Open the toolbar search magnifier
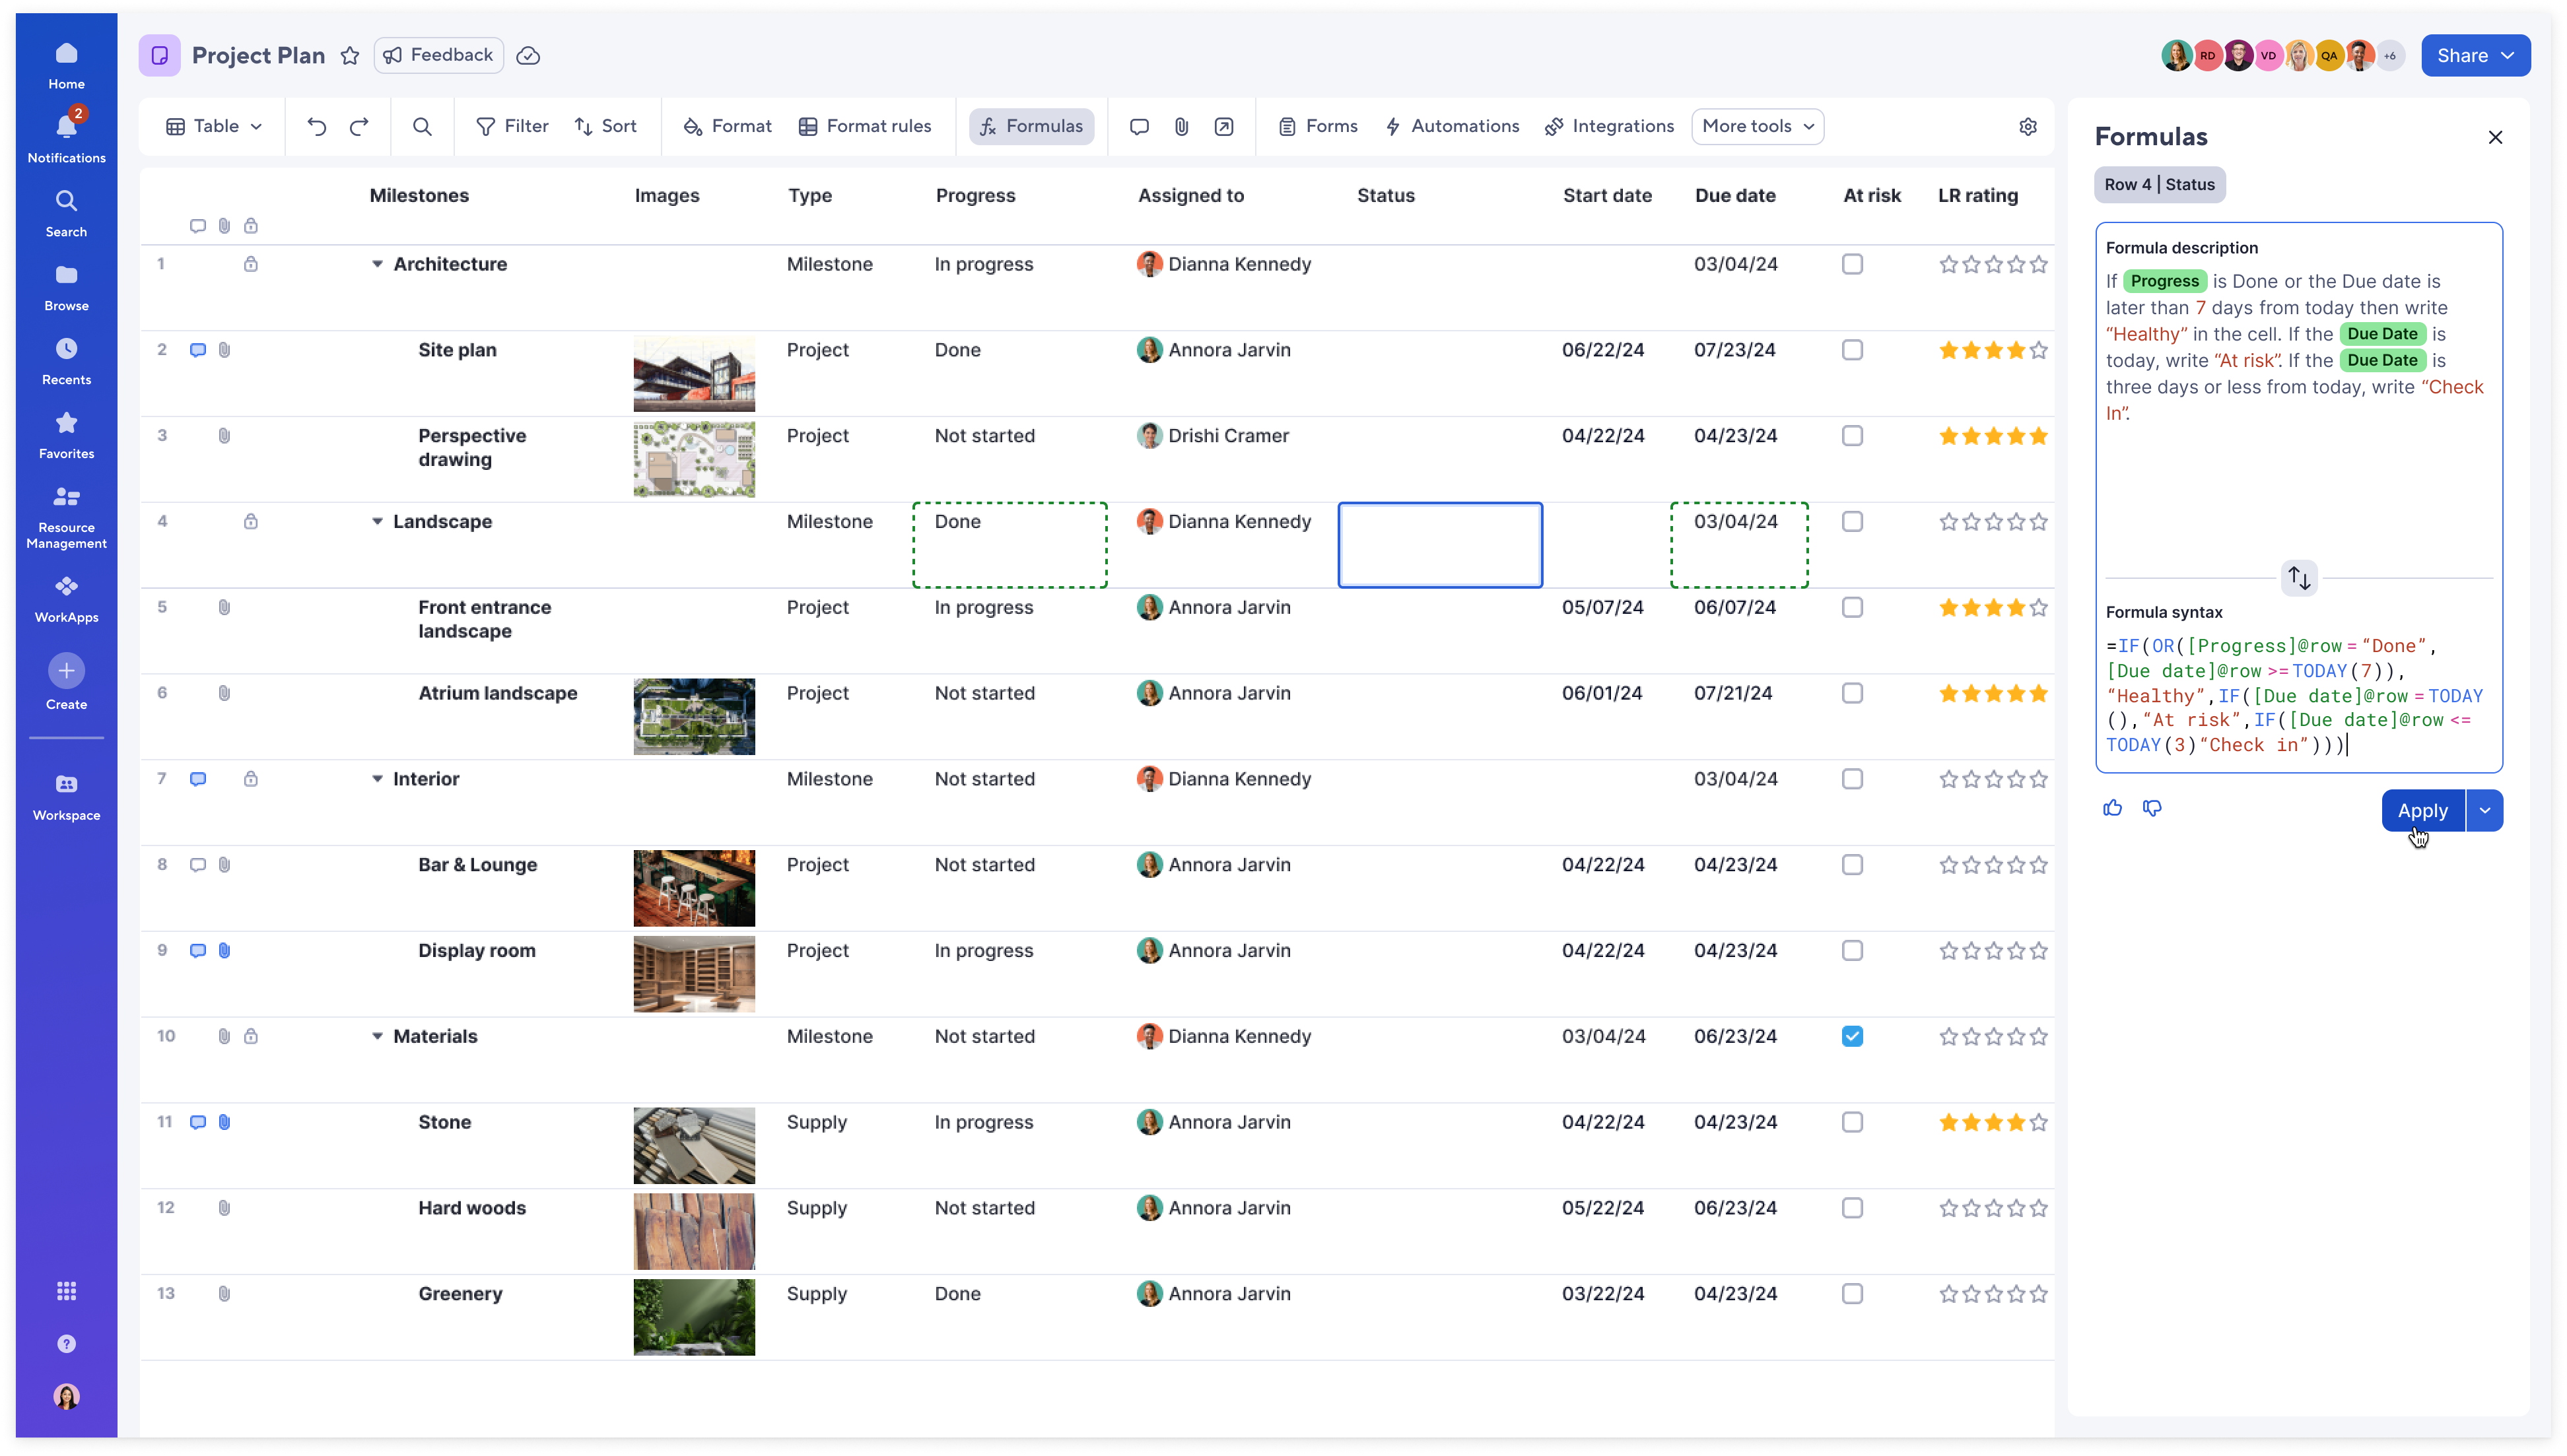 click(x=422, y=126)
